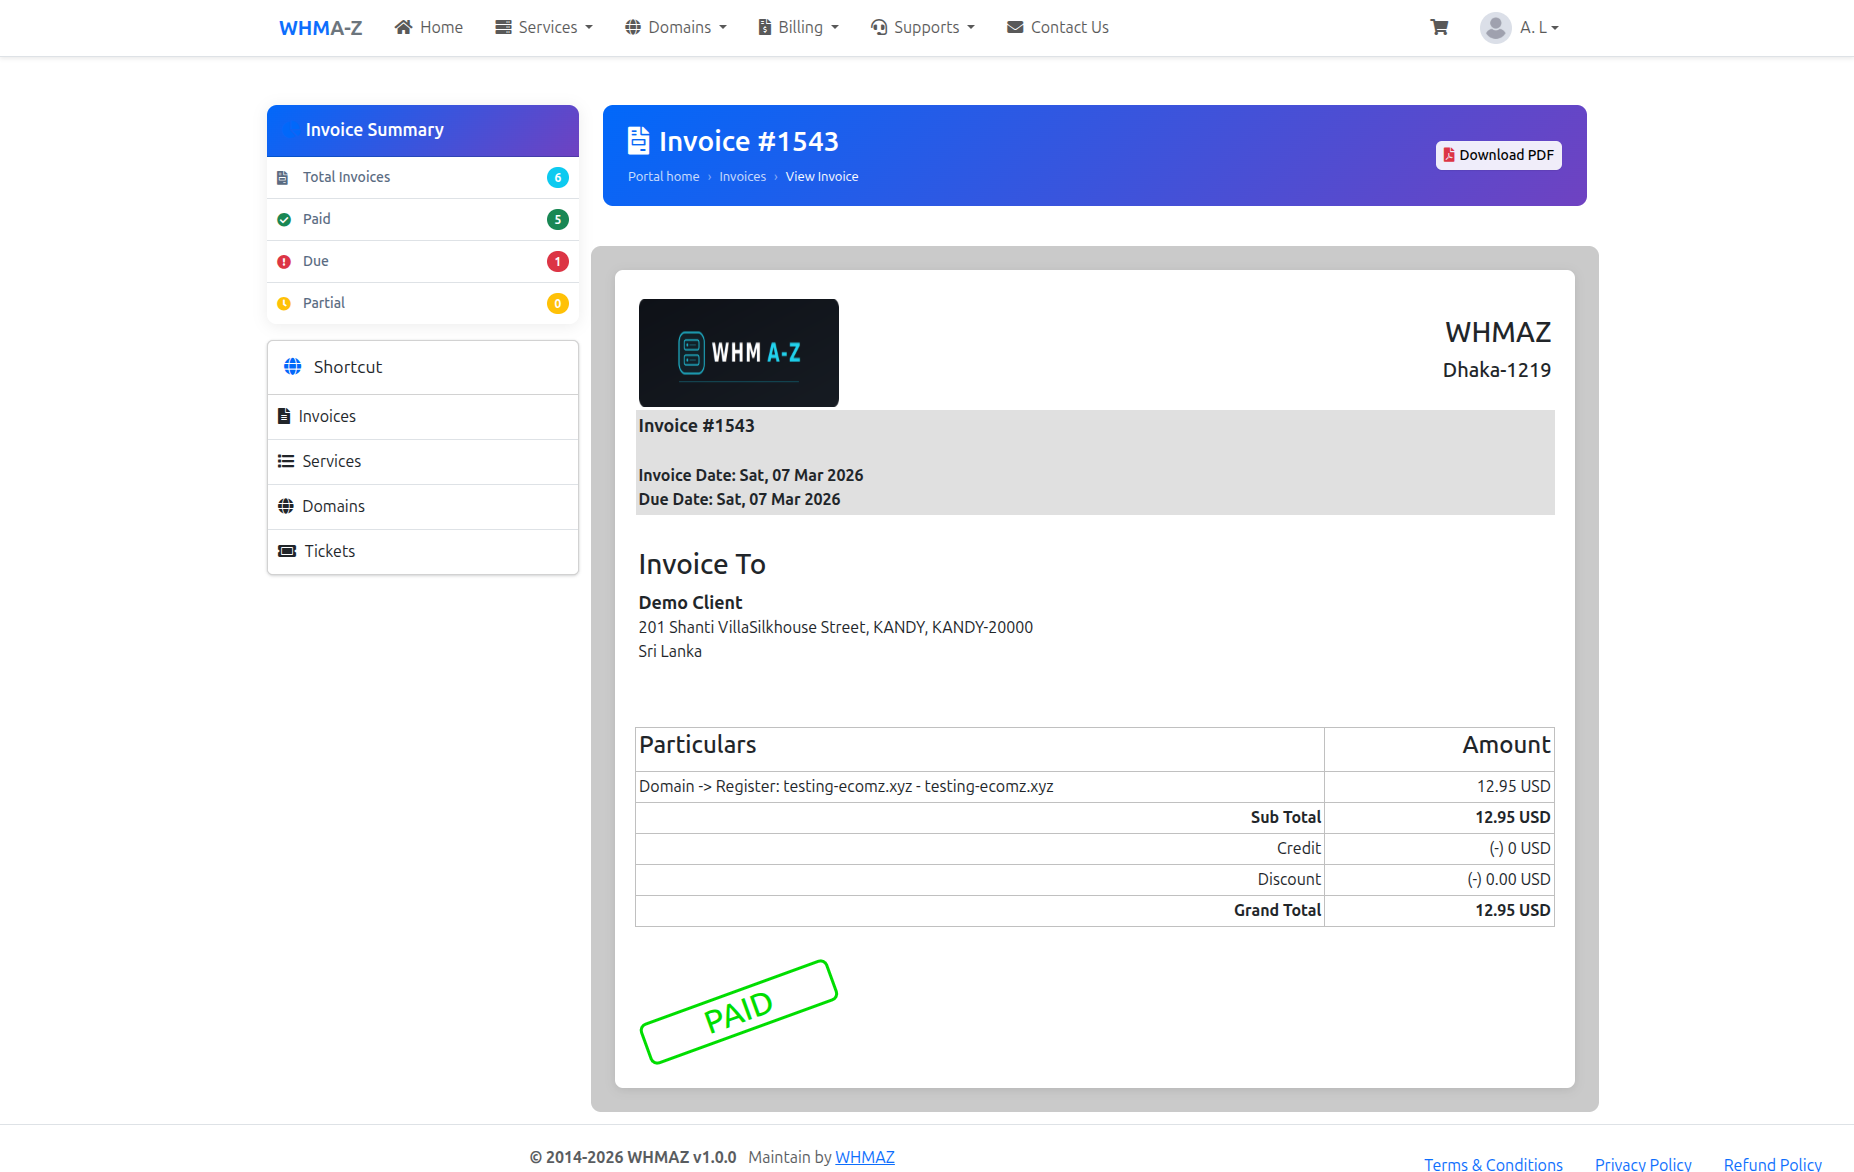Click the Download PDF button
This screenshot has height=1172, width=1854.
(x=1498, y=155)
